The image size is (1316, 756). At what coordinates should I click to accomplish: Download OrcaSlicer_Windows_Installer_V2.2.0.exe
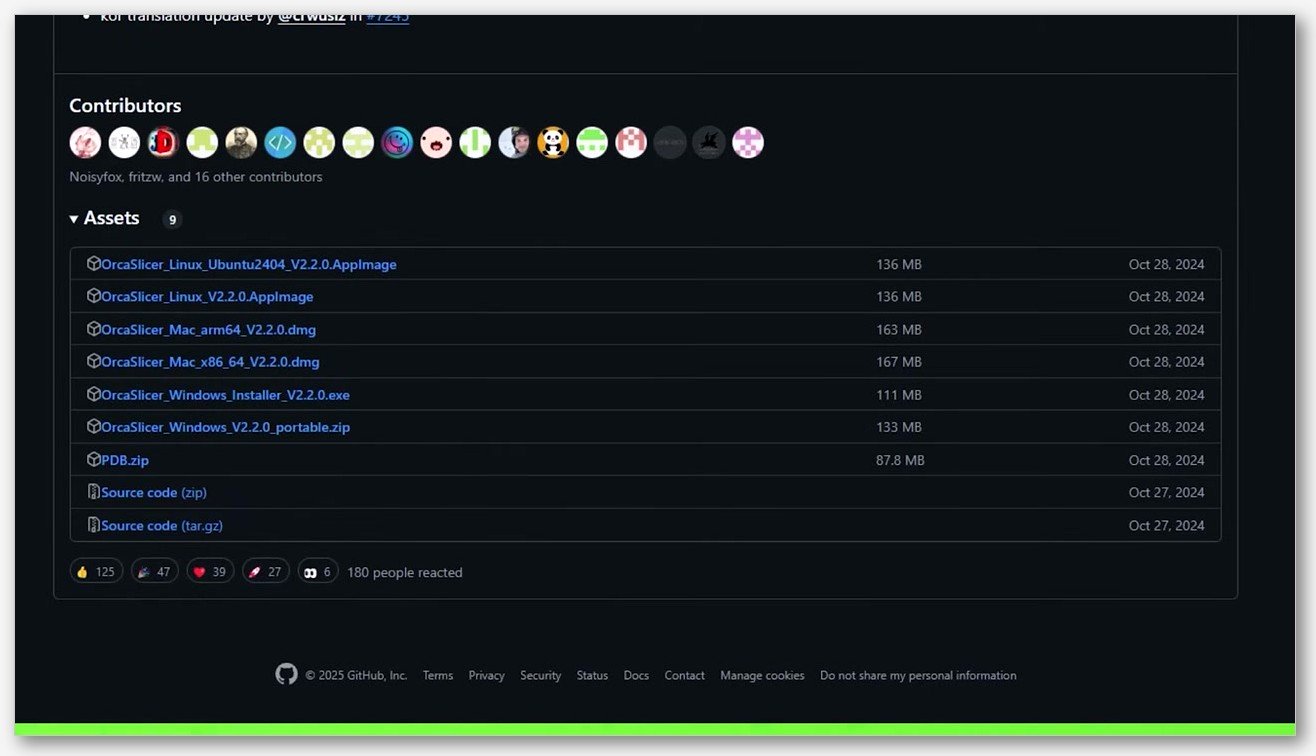(x=225, y=394)
